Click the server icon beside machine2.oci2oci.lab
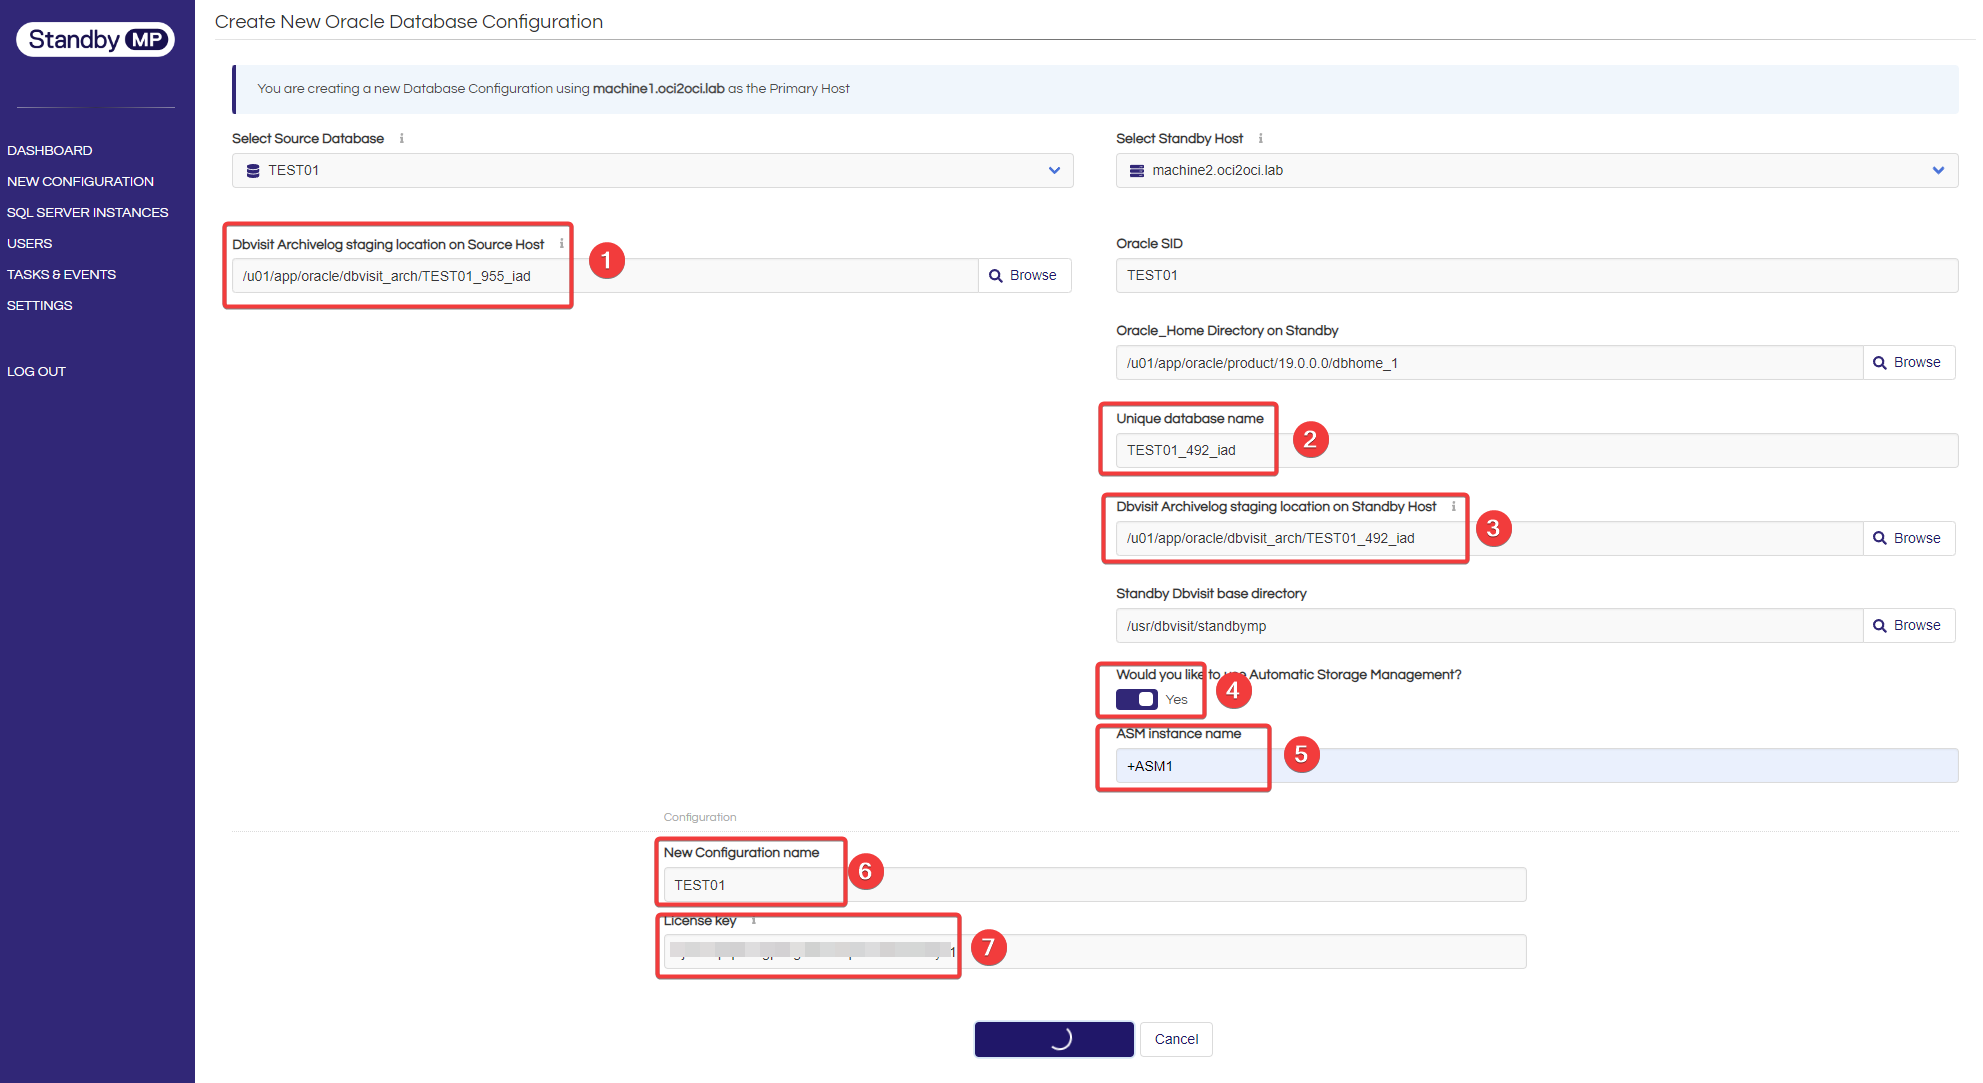 1137,171
